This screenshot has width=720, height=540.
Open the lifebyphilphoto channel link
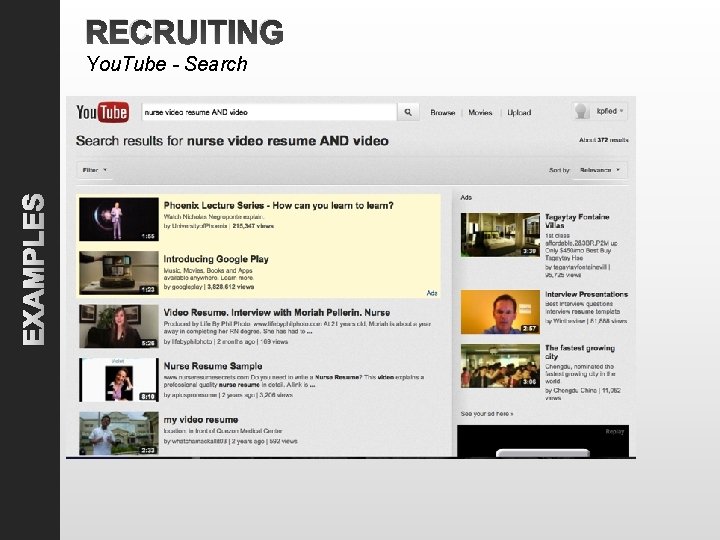[x=192, y=342]
